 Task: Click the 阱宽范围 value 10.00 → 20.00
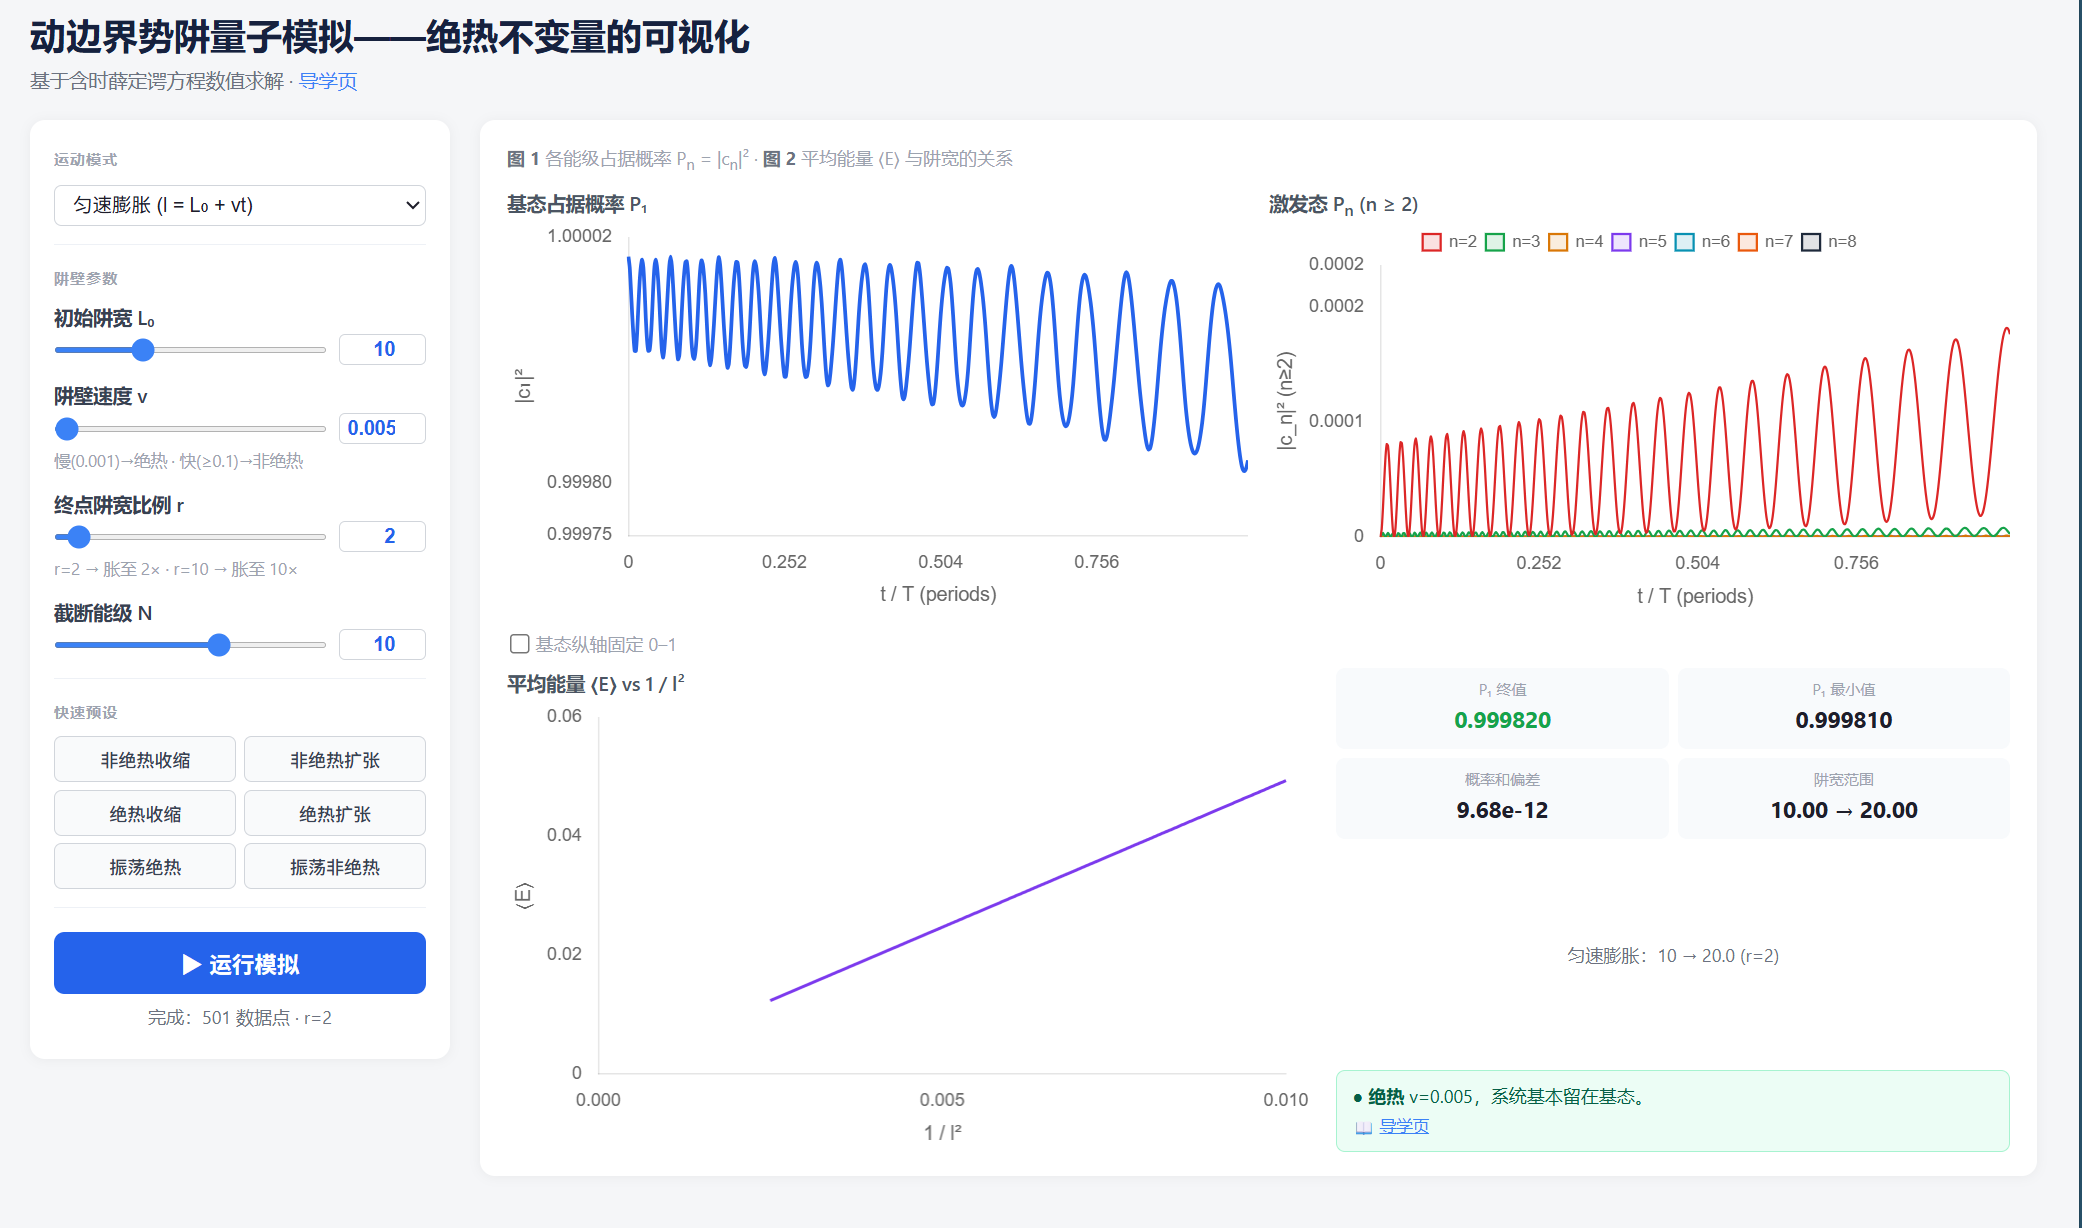click(x=1843, y=810)
